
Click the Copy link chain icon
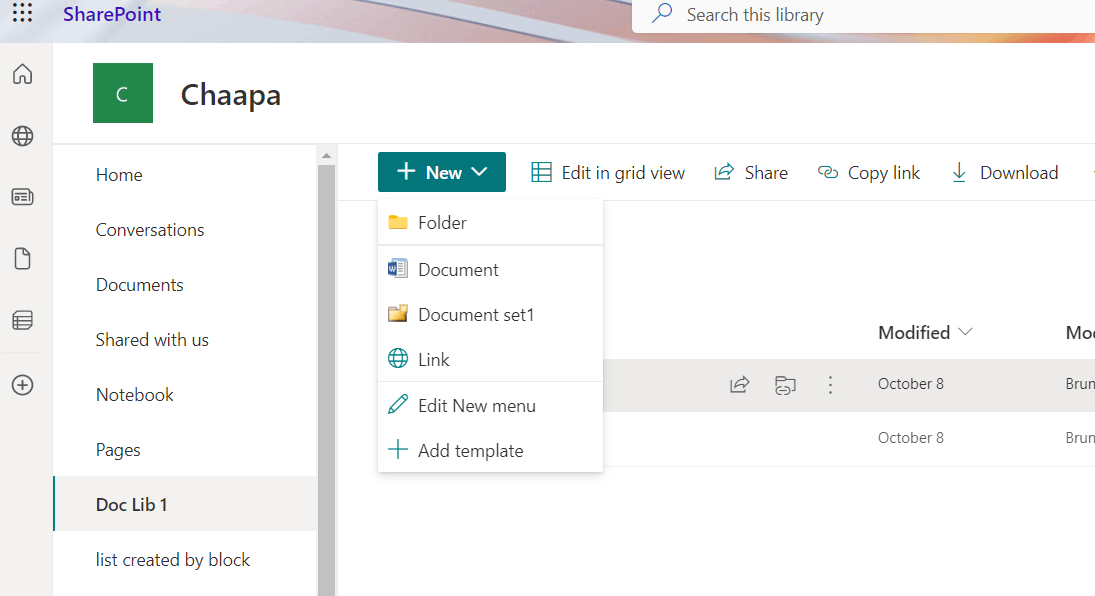(x=828, y=172)
